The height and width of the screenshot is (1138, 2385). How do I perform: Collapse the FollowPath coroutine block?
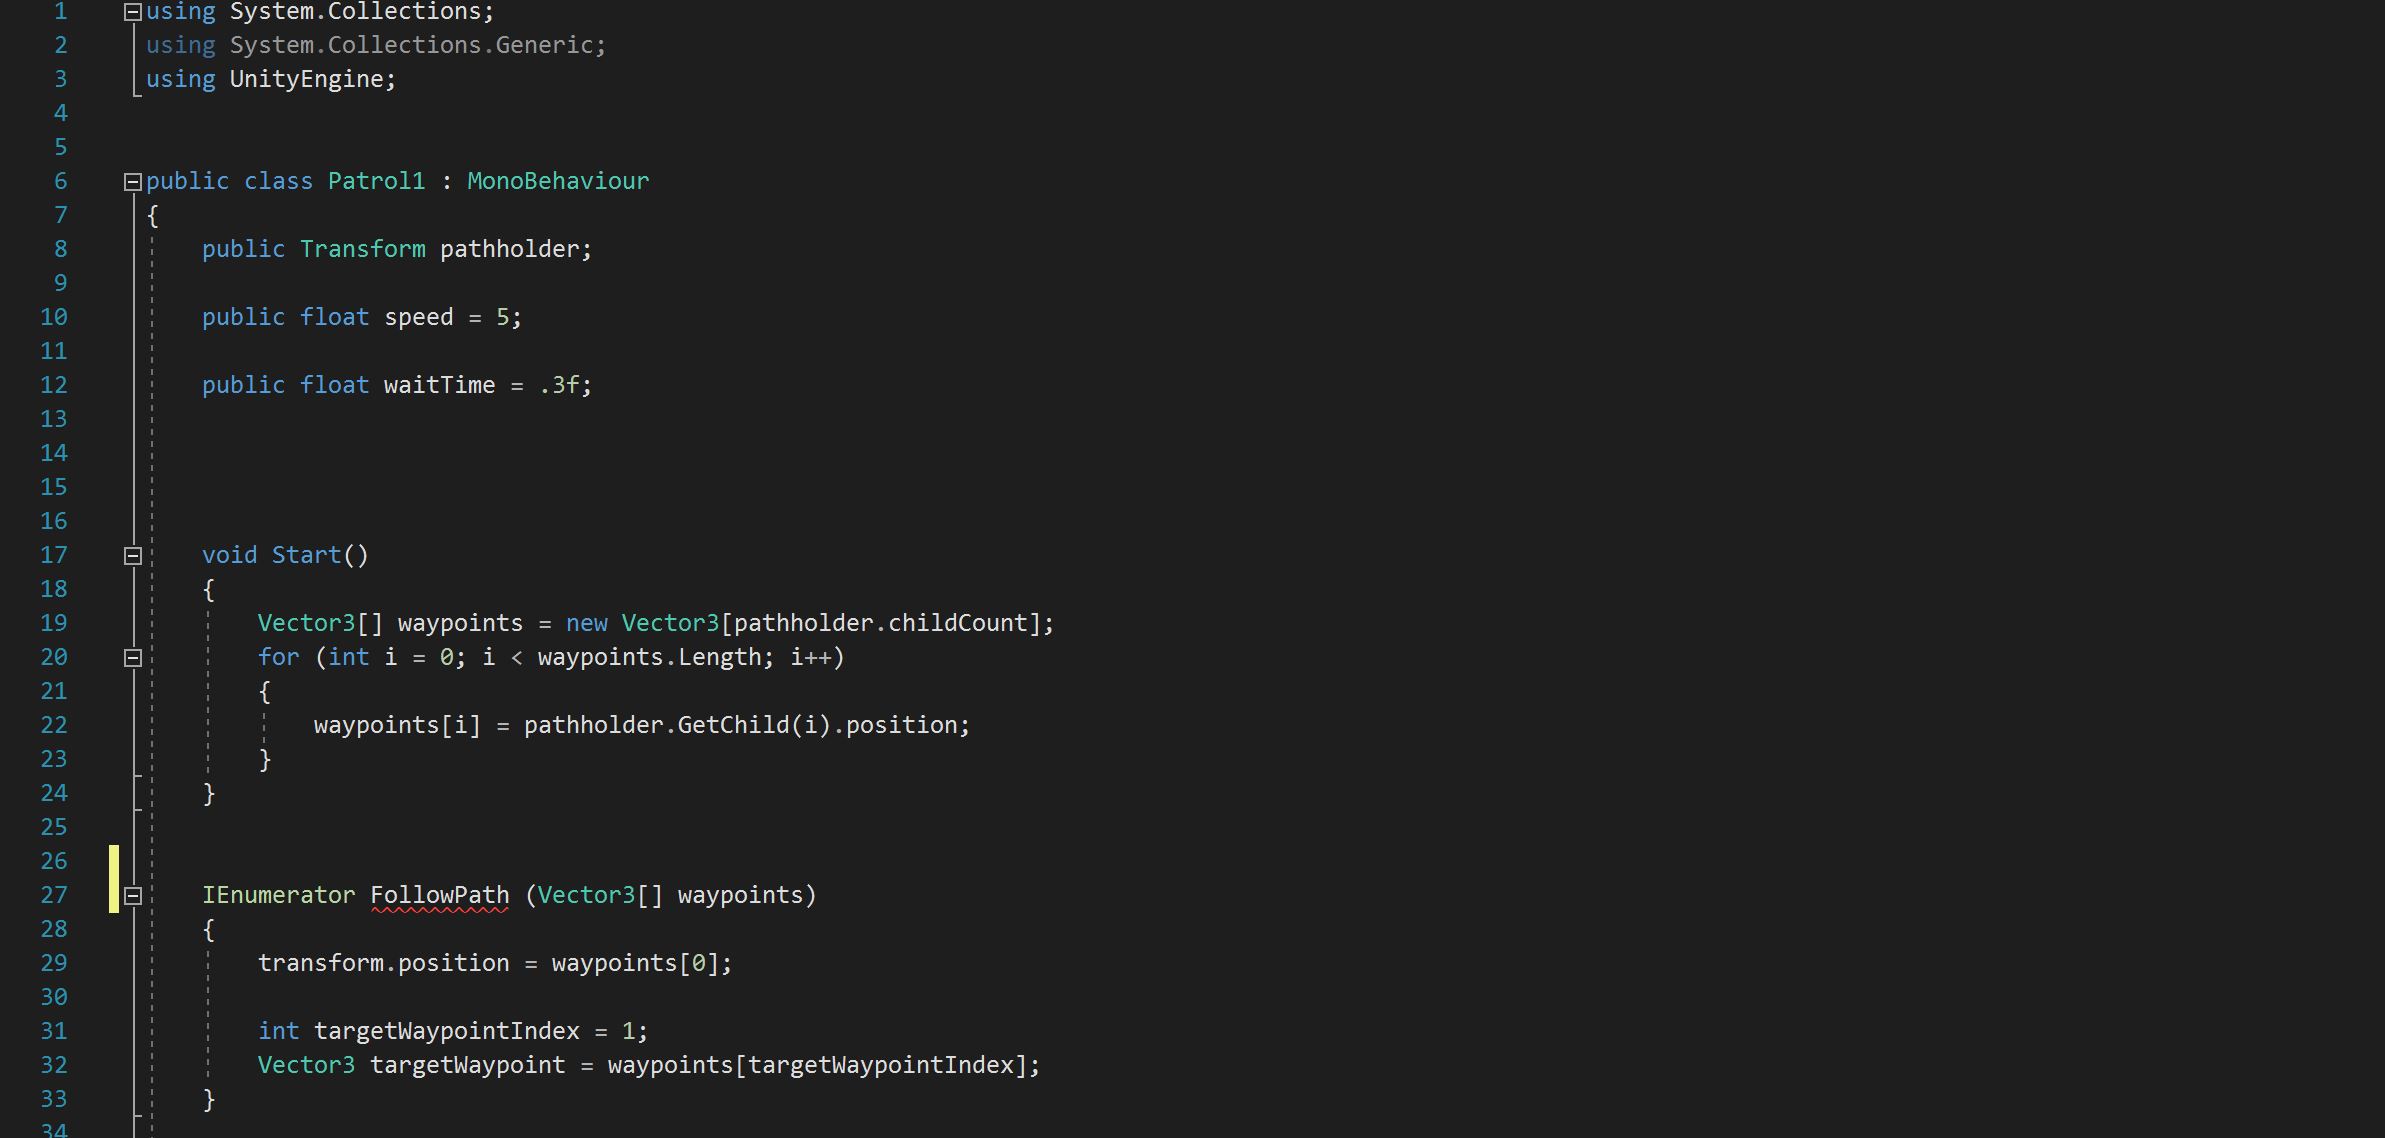tap(132, 895)
